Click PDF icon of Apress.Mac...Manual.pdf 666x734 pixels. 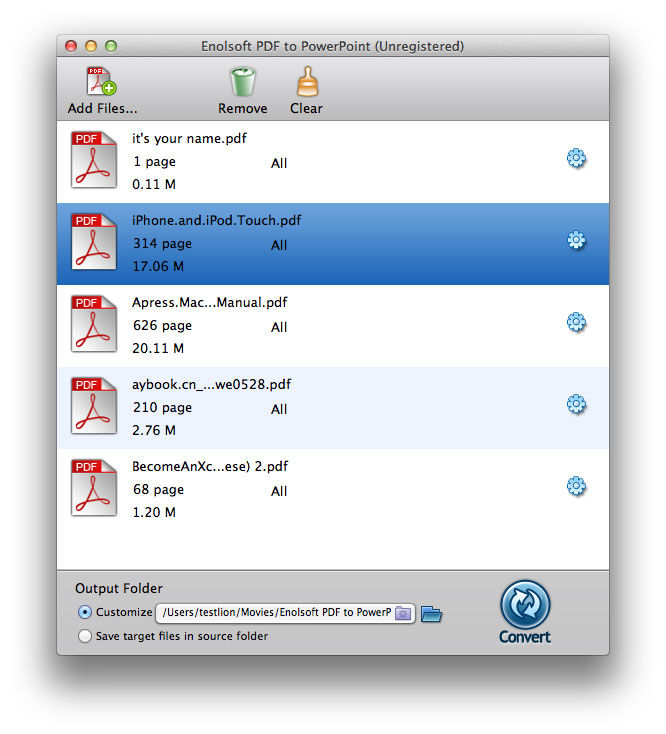94,323
